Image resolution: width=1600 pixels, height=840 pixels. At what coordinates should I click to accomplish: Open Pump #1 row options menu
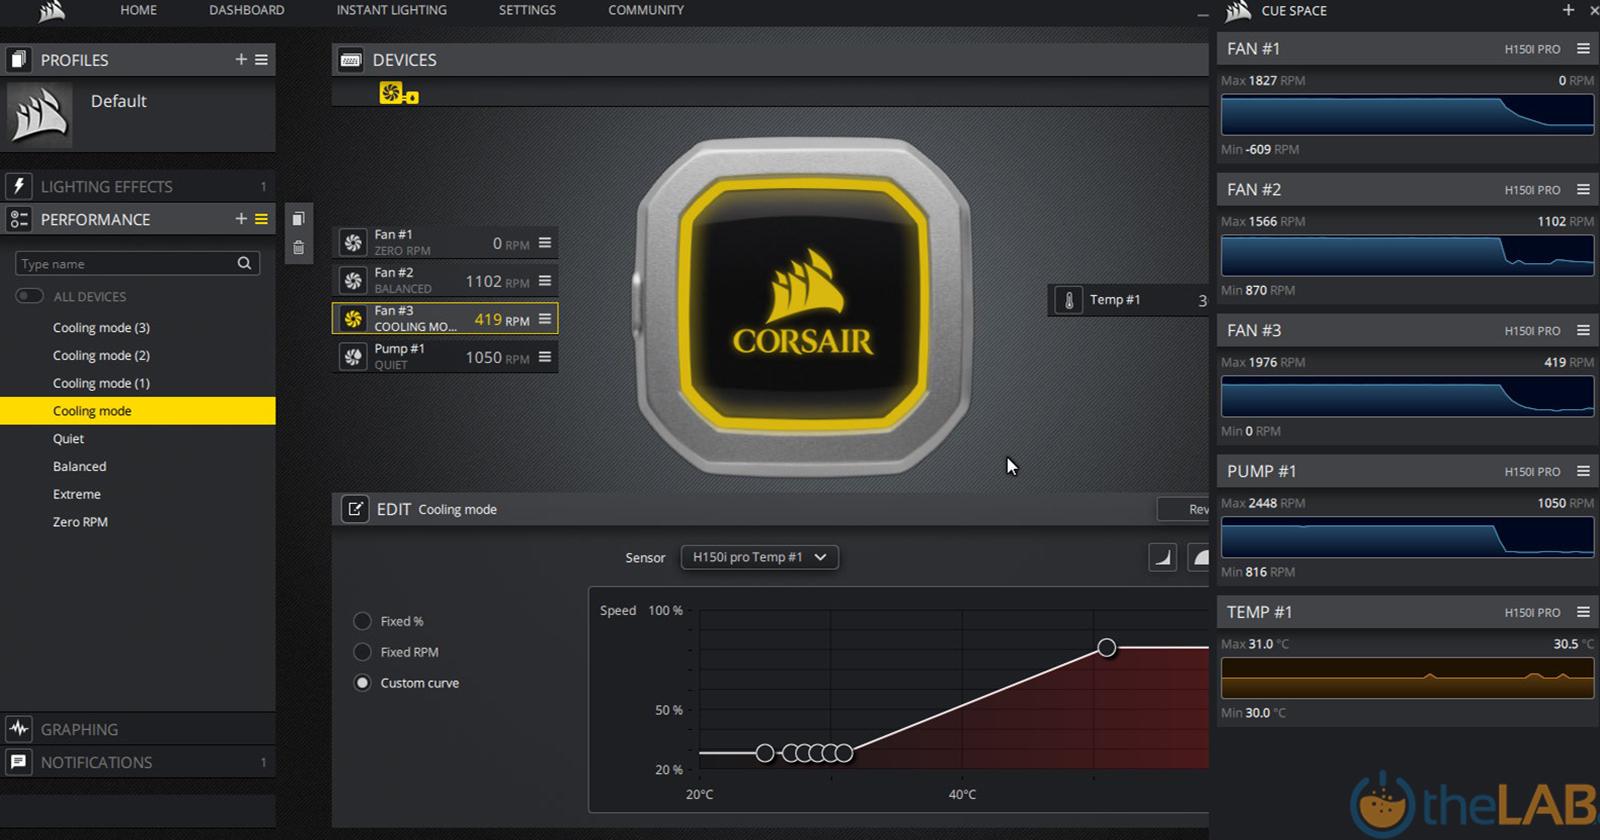click(545, 356)
